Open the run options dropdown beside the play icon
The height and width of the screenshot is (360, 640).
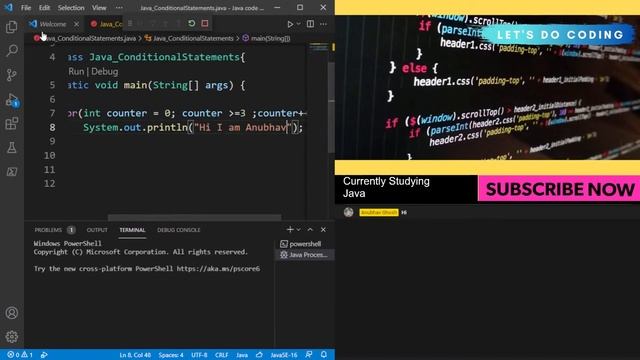coord(298,24)
